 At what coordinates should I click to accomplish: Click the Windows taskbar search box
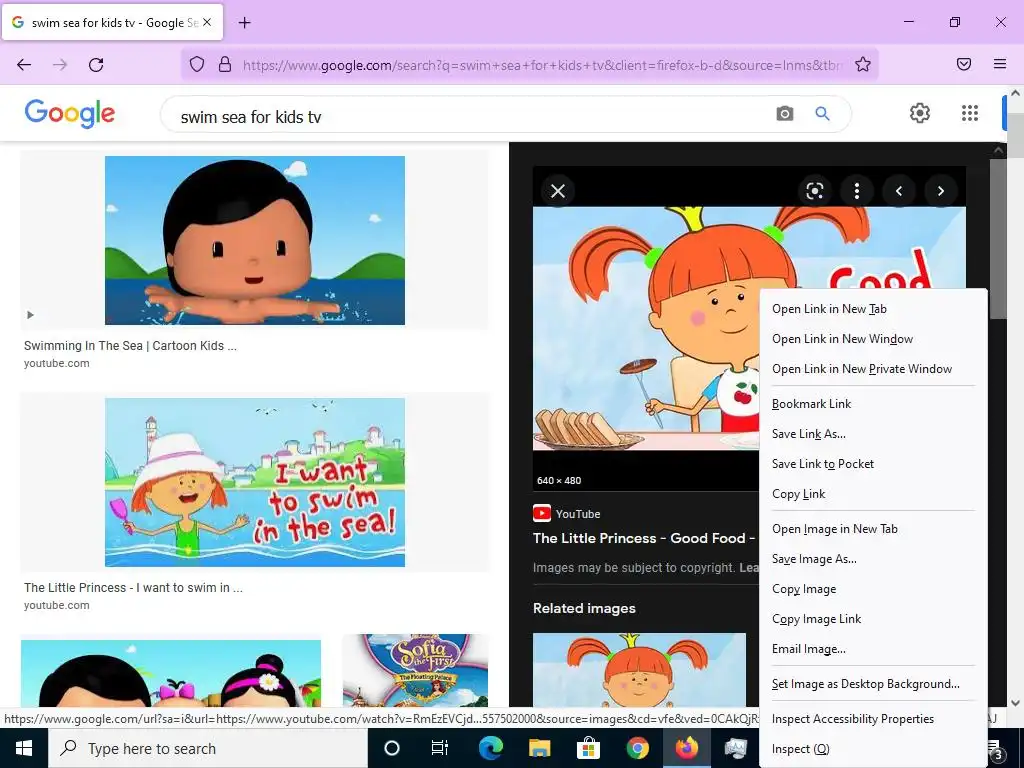pyautogui.click(x=208, y=748)
